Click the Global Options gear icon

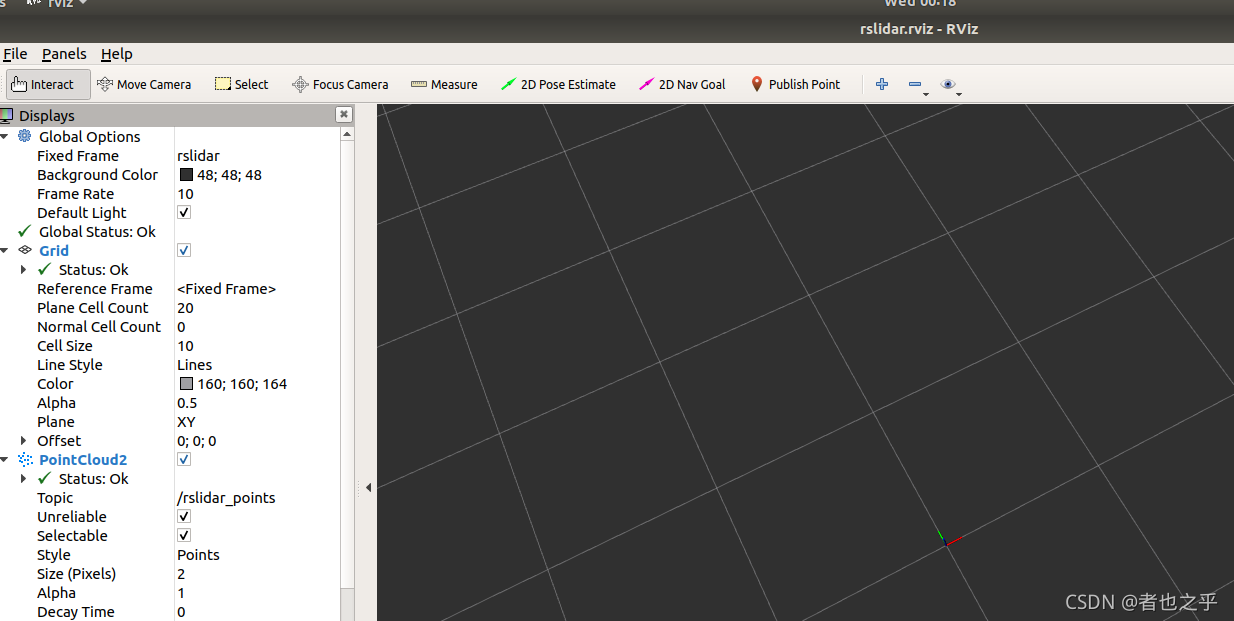25,136
